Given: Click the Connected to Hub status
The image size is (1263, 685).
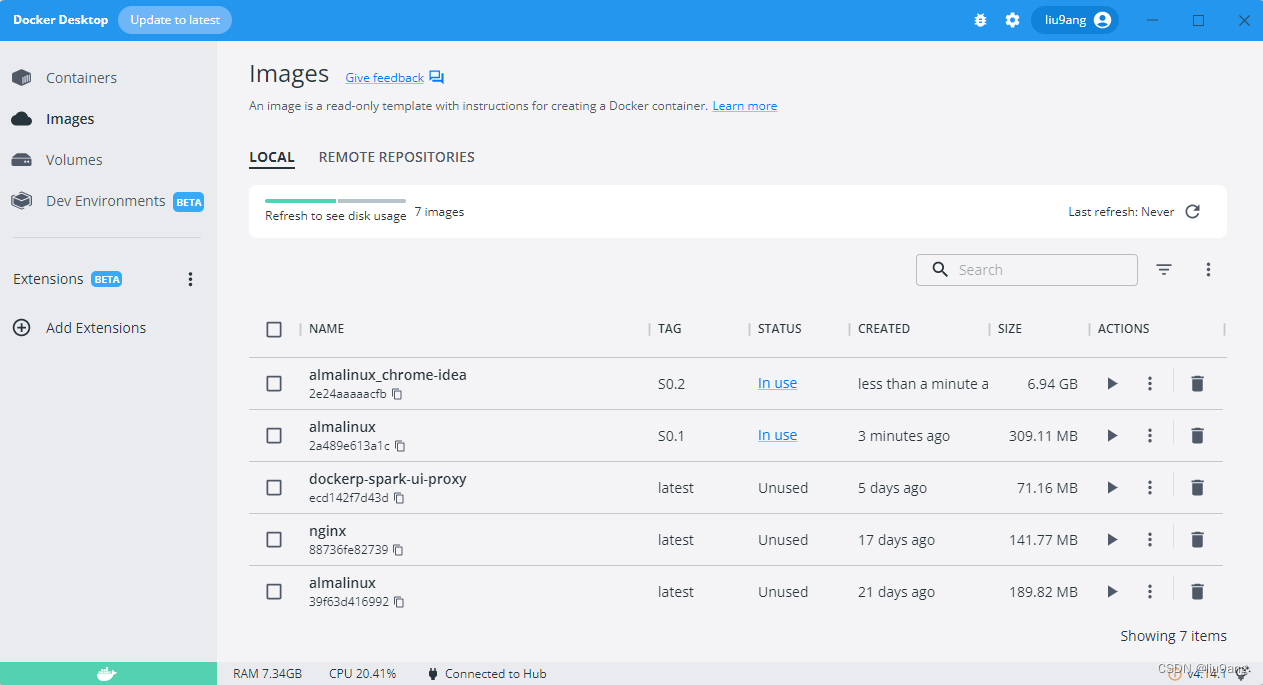Looking at the screenshot, I should click(487, 674).
